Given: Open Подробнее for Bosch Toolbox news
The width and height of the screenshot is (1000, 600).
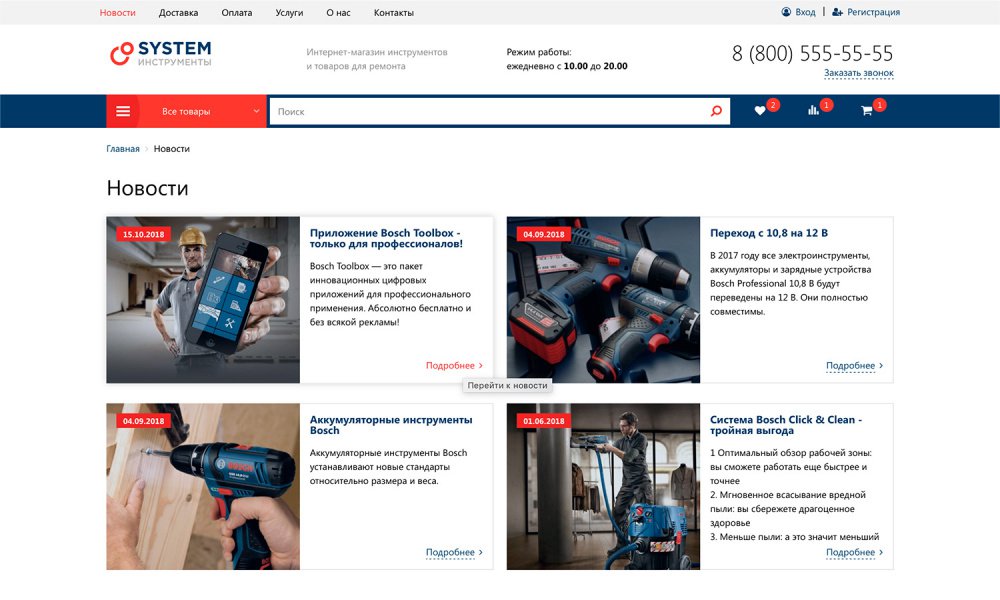Looking at the screenshot, I should (453, 366).
